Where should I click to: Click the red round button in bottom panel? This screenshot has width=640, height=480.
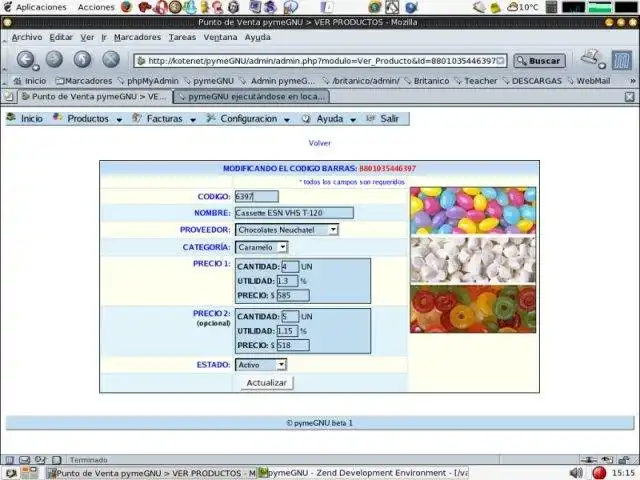(599, 473)
